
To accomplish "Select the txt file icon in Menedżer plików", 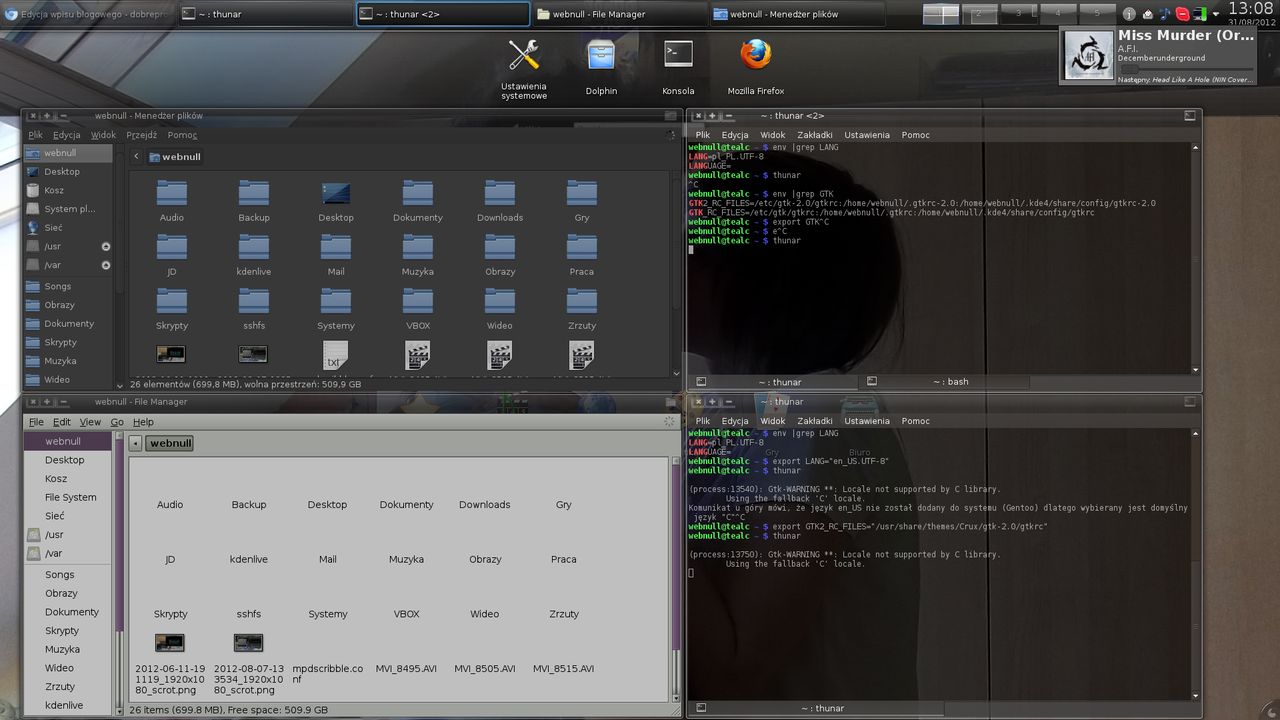I will (x=335, y=355).
